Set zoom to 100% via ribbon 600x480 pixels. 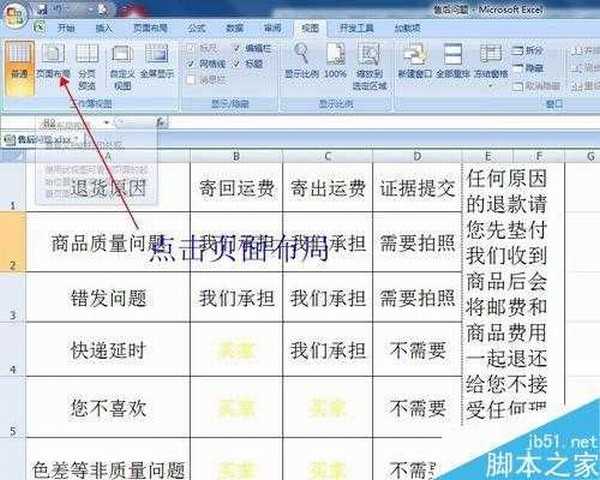[336, 61]
